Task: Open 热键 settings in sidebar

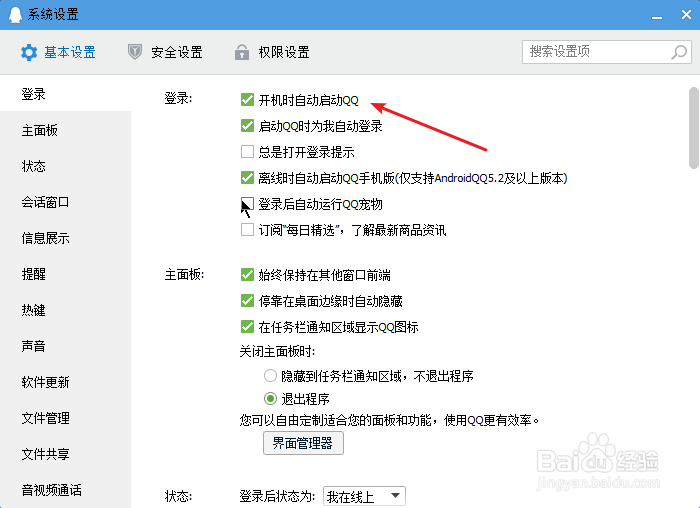Action: [65, 310]
